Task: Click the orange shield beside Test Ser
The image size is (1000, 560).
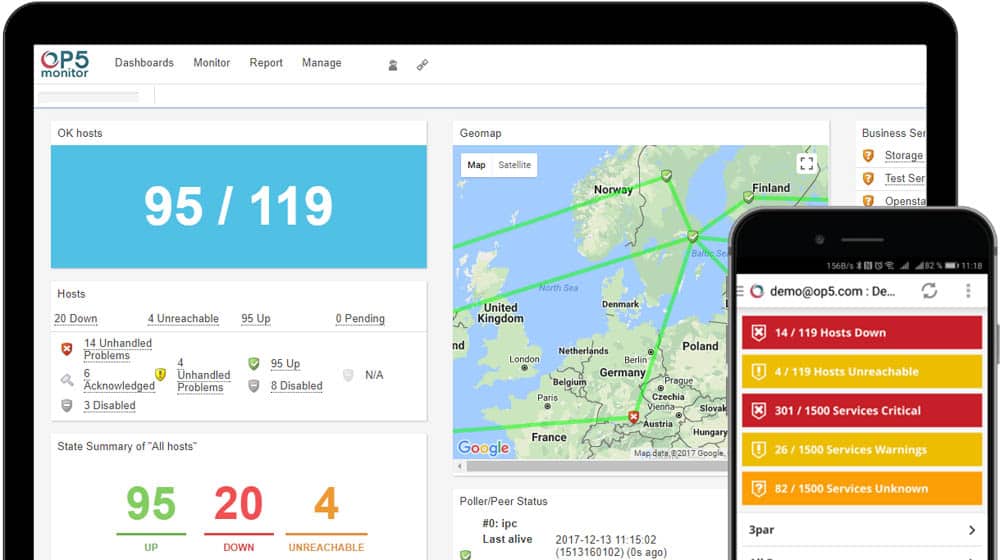Action: (868, 178)
